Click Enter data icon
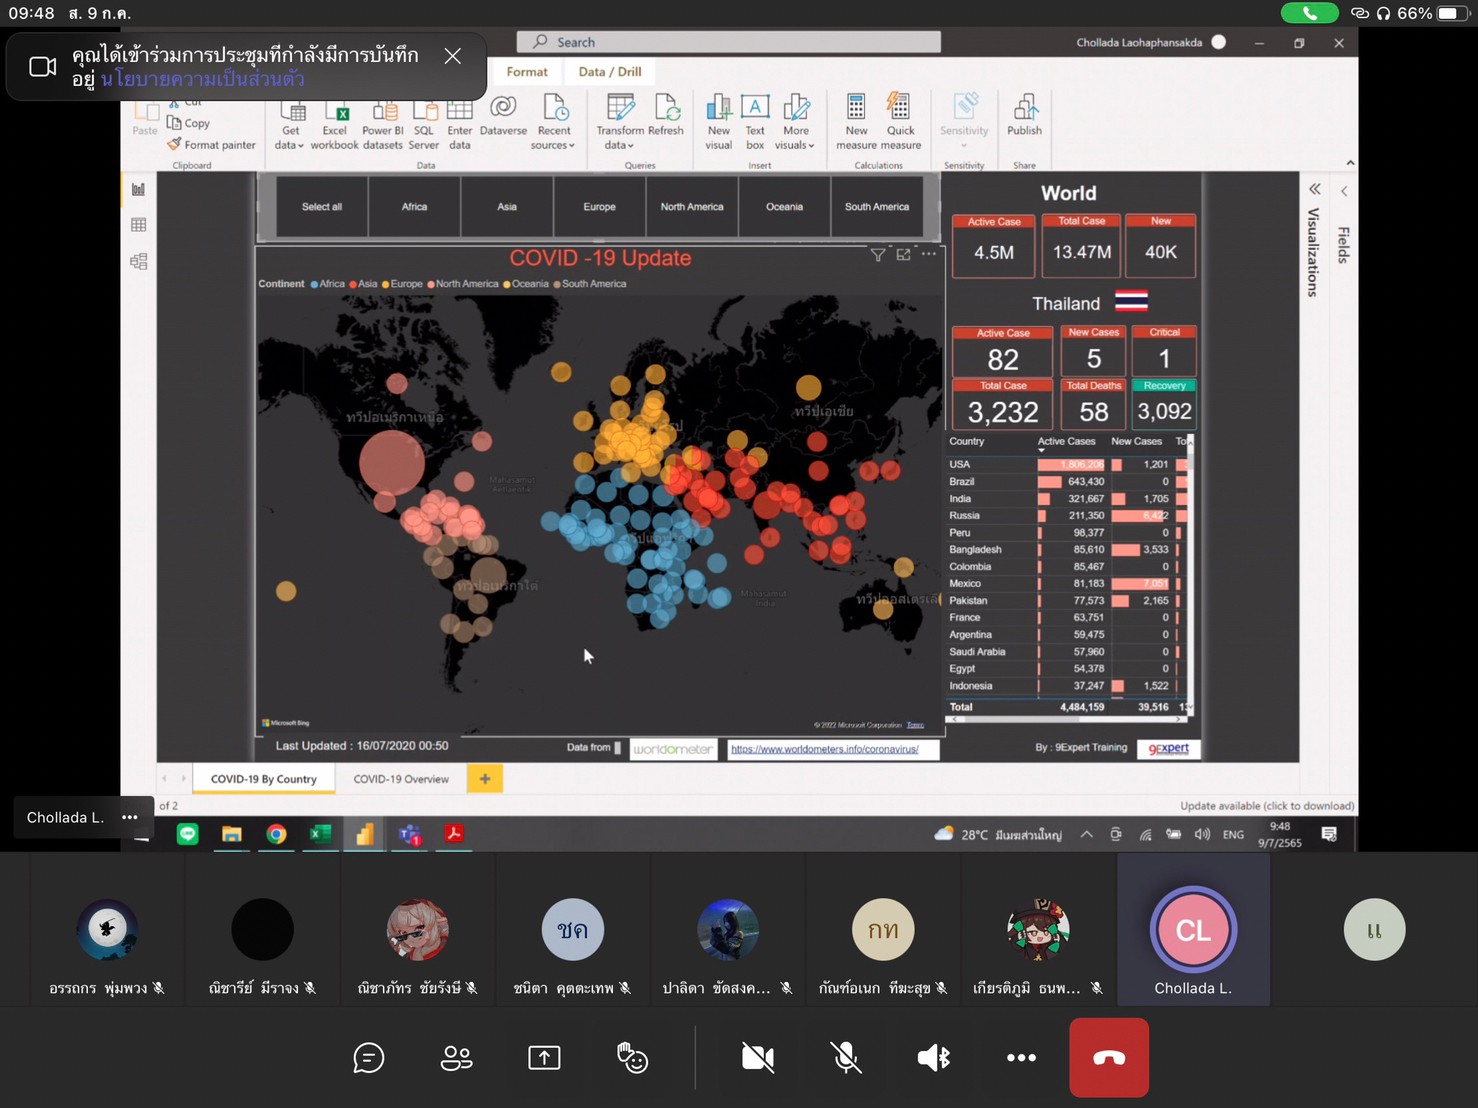 [x=459, y=124]
